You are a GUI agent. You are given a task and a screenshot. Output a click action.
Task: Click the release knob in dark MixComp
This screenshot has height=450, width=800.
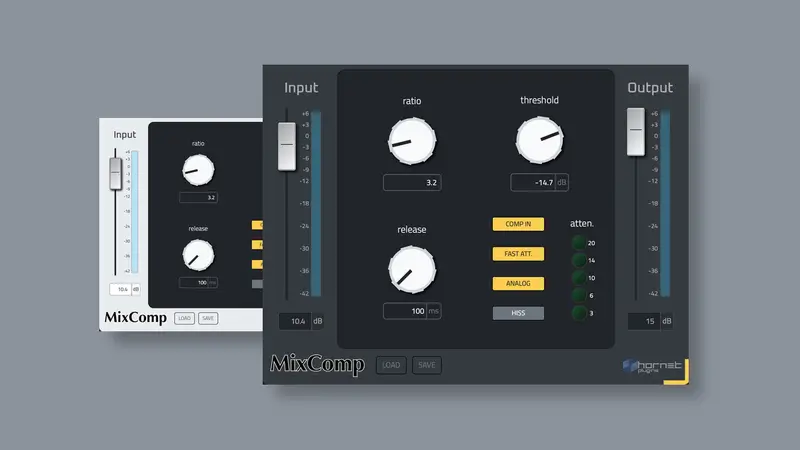[412, 269]
